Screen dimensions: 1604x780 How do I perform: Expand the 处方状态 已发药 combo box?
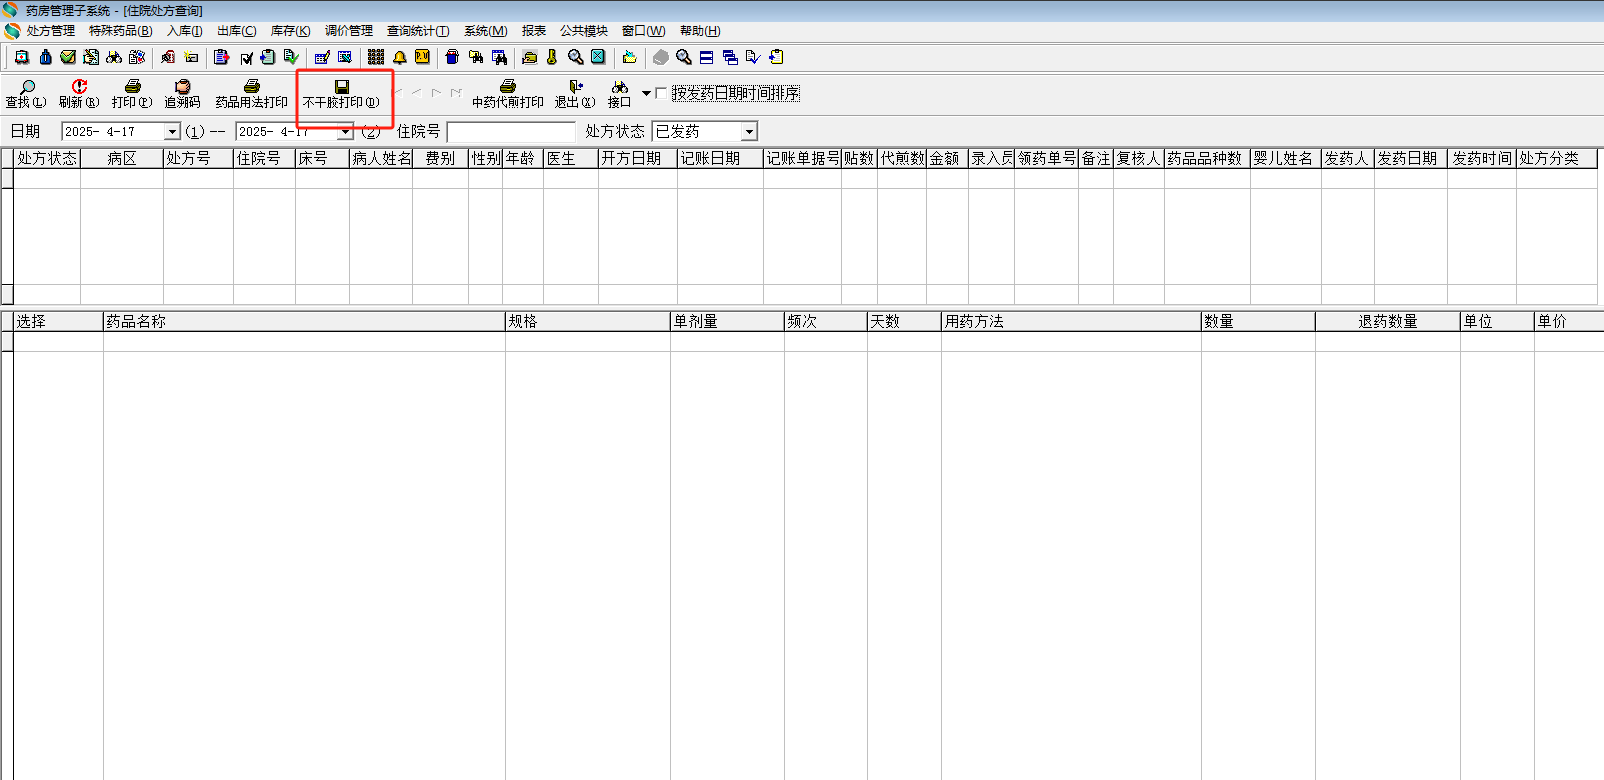click(749, 131)
